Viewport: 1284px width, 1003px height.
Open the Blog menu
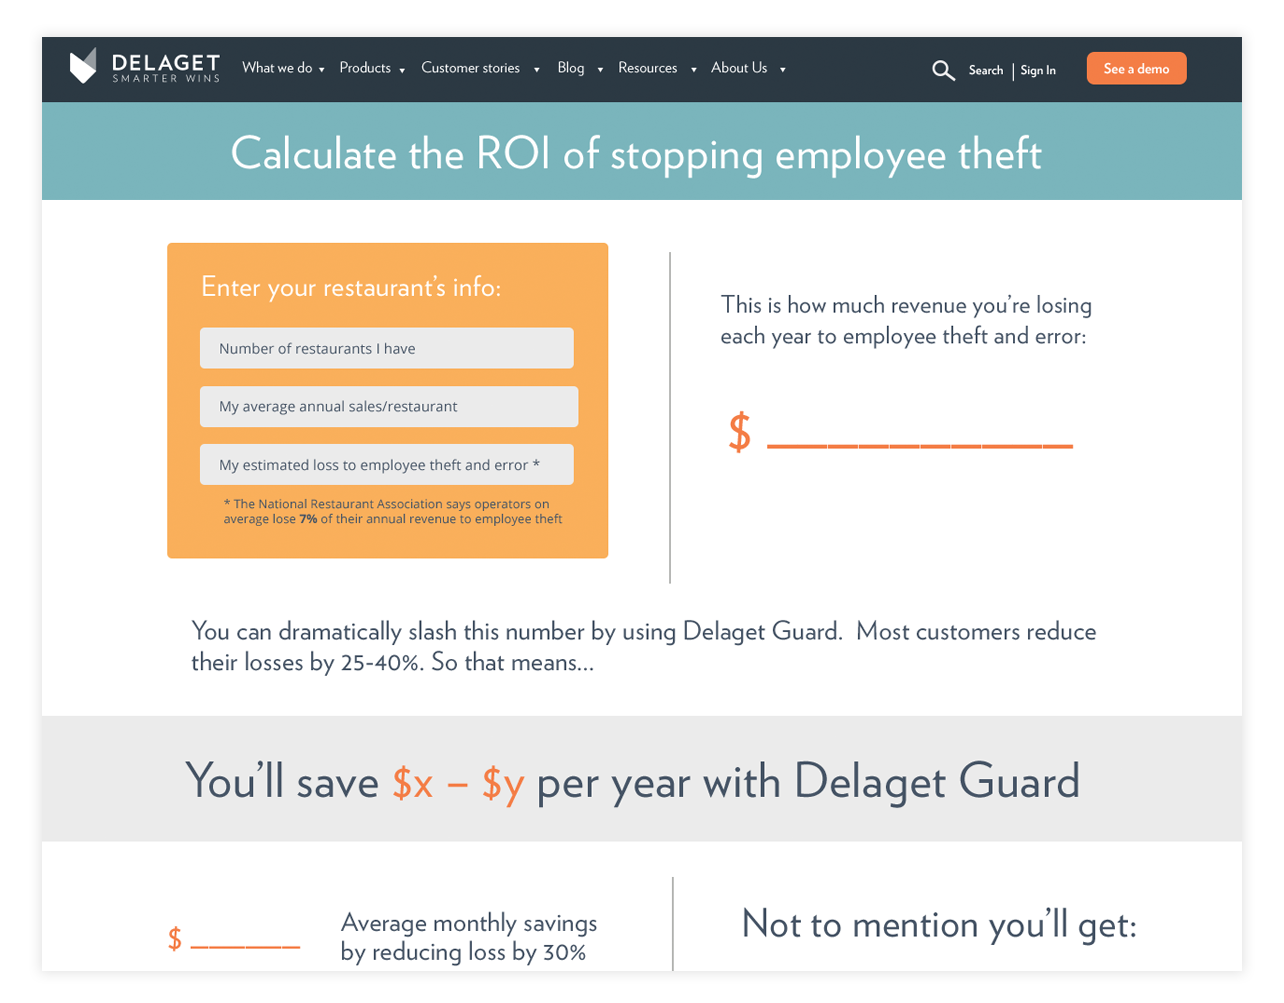pyautogui.click(x=571, y=68)
